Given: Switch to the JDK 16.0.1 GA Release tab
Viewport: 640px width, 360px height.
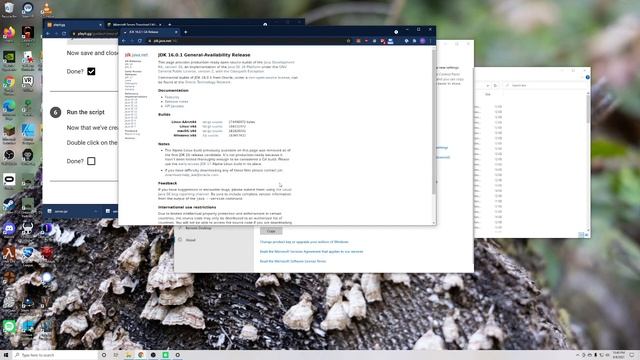Looking at the screenshot, I should coord(150,32).
